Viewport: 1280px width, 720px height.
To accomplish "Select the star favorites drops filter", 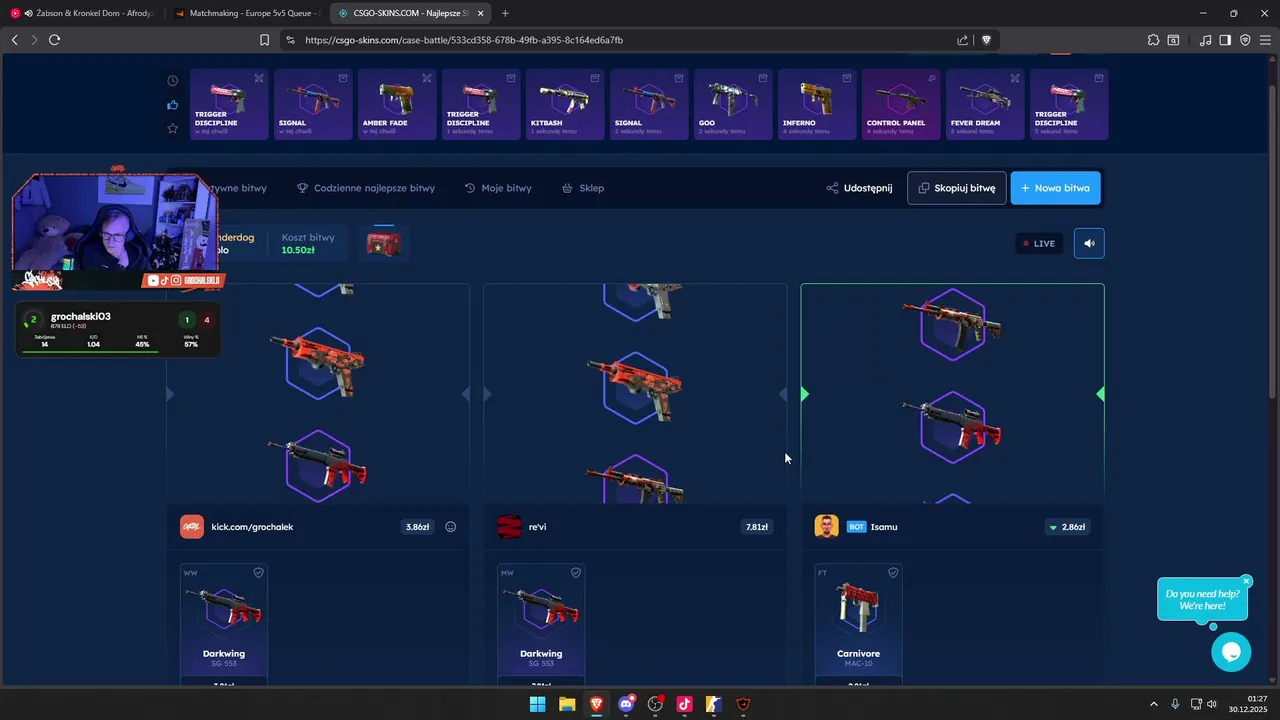I will (x=172, y=128).
